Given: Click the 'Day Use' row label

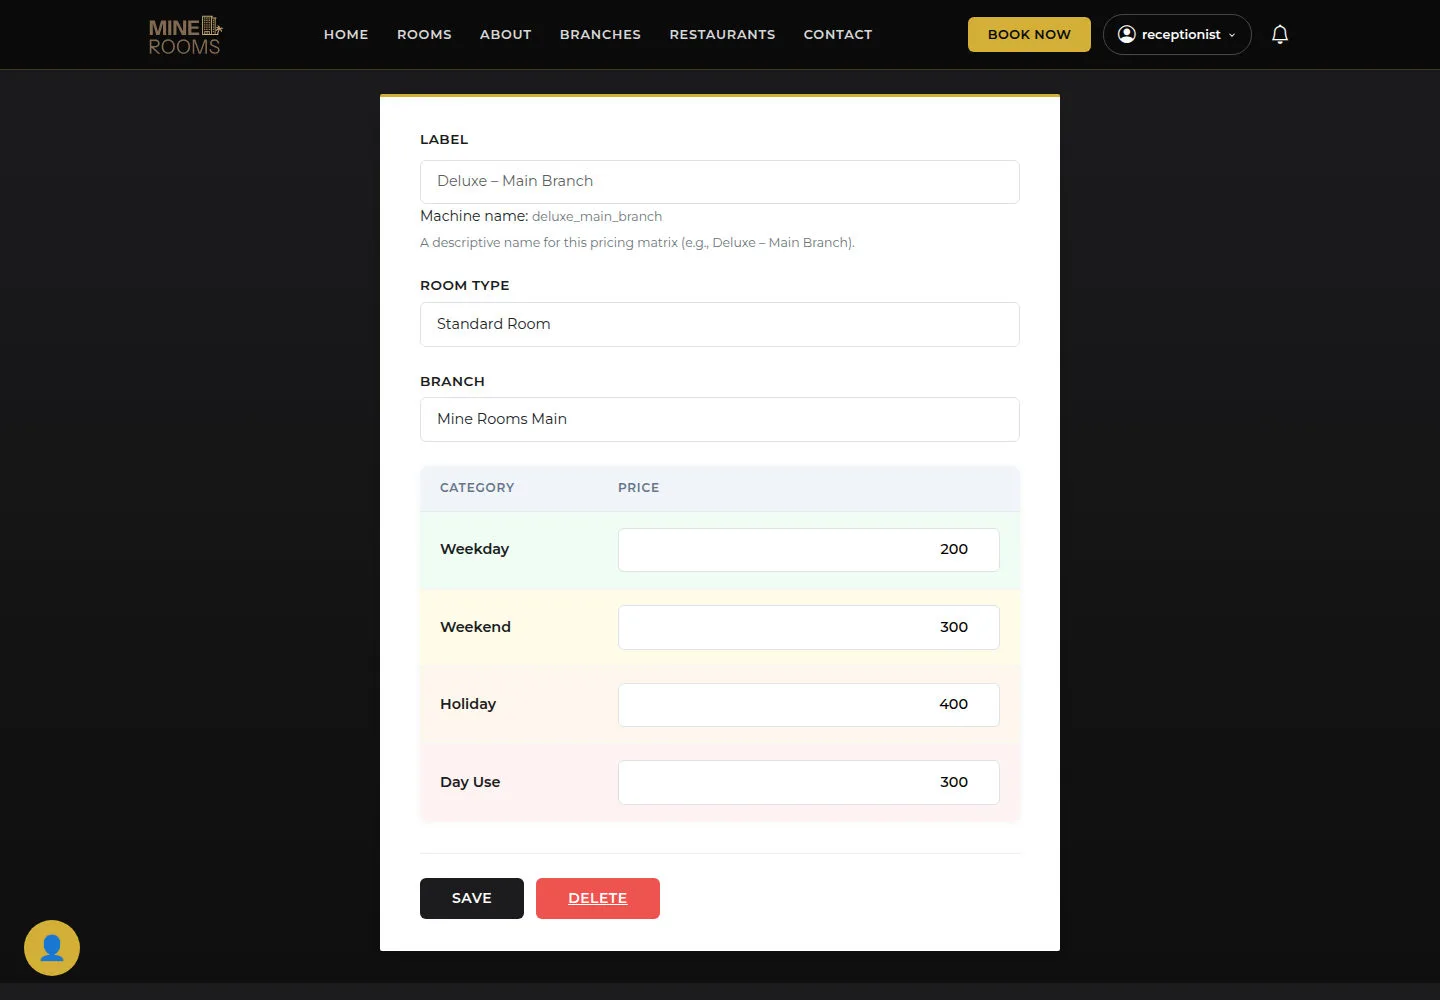Looking at the screenshot, I should pyautogui.click(x=470, y=782).
